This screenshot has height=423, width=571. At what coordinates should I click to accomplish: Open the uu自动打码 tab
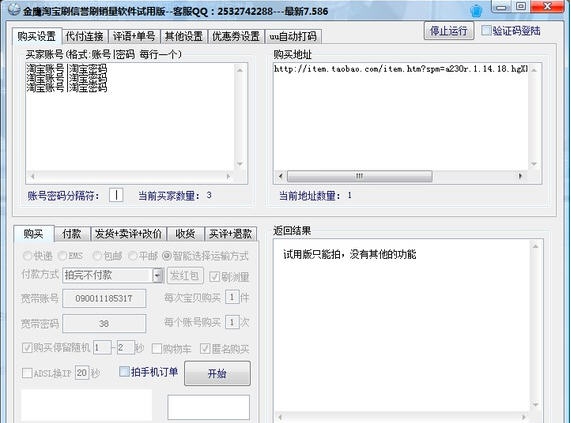click(293, 36)
